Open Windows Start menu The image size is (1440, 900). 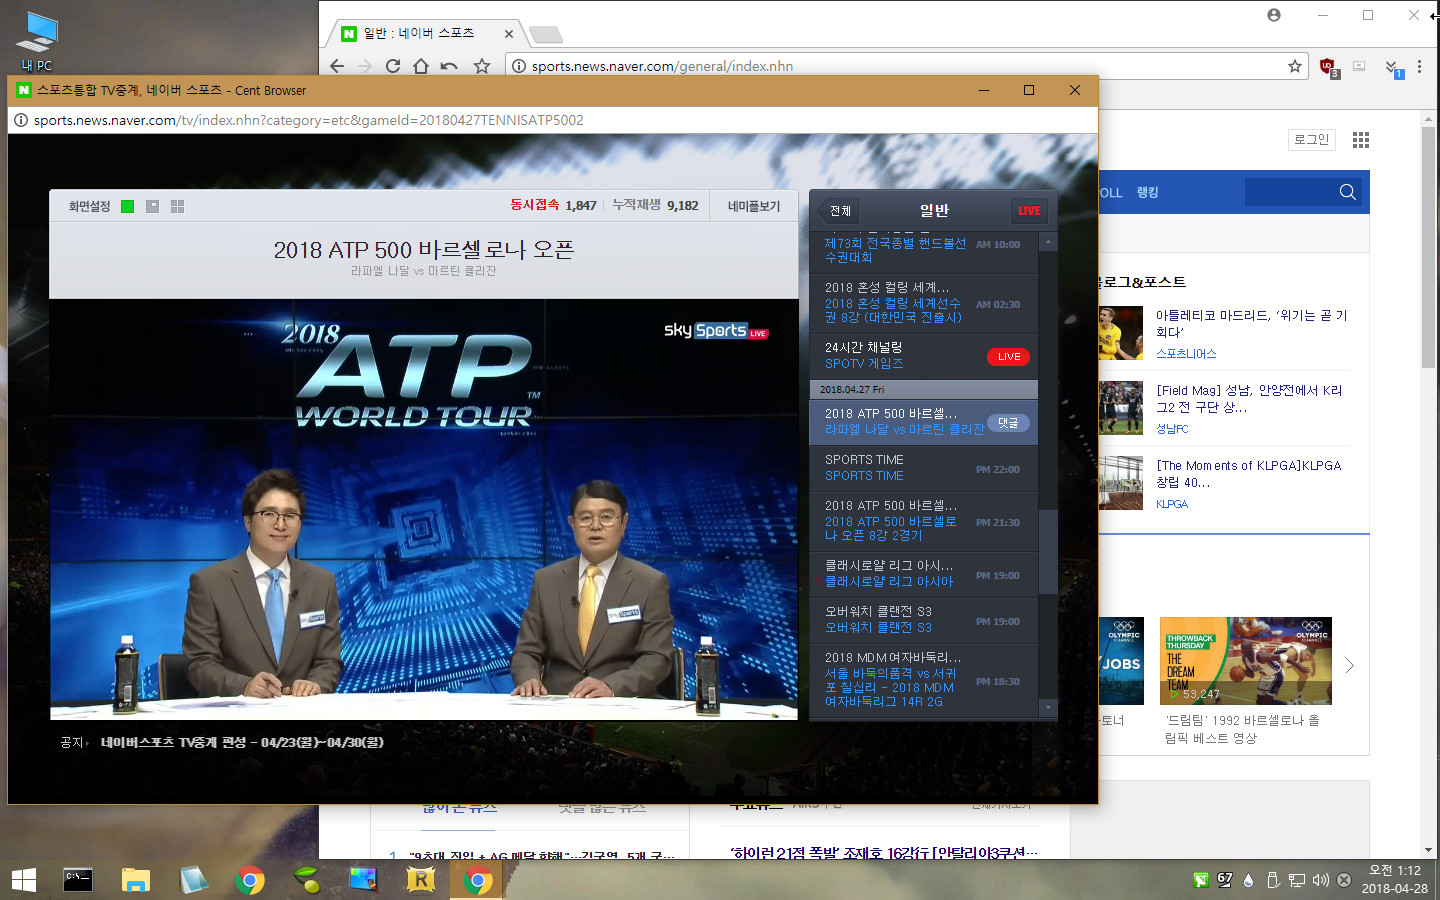coord(24,880)
